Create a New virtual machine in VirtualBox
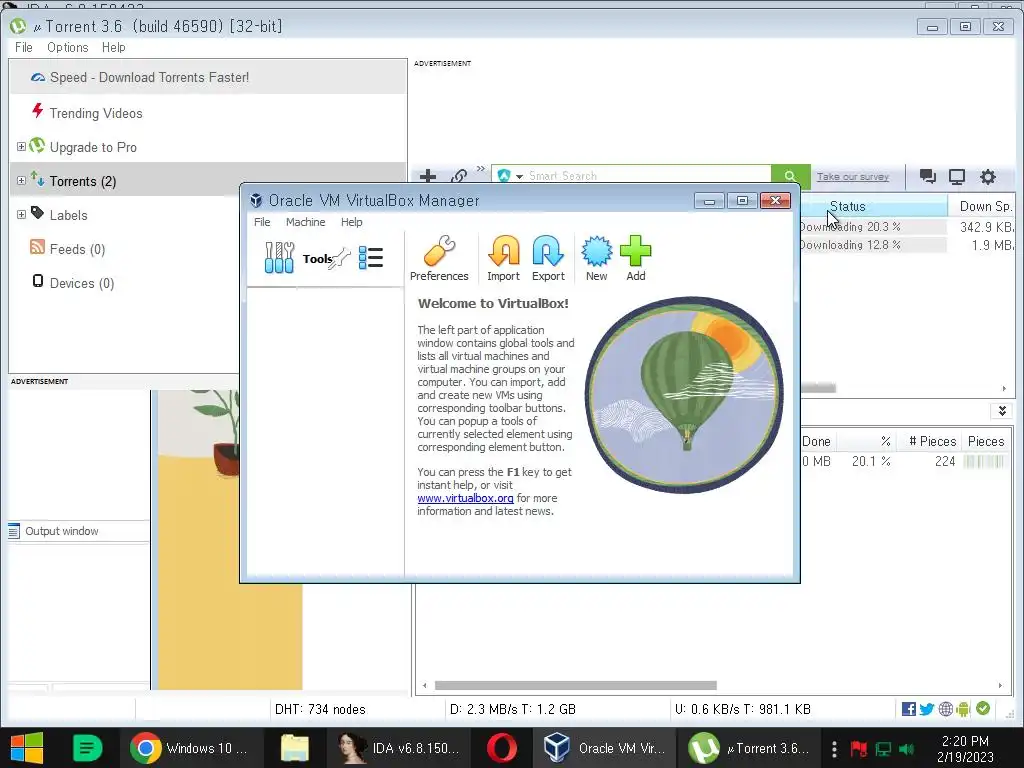1024x768 pixels. click(x=596, y=252)
